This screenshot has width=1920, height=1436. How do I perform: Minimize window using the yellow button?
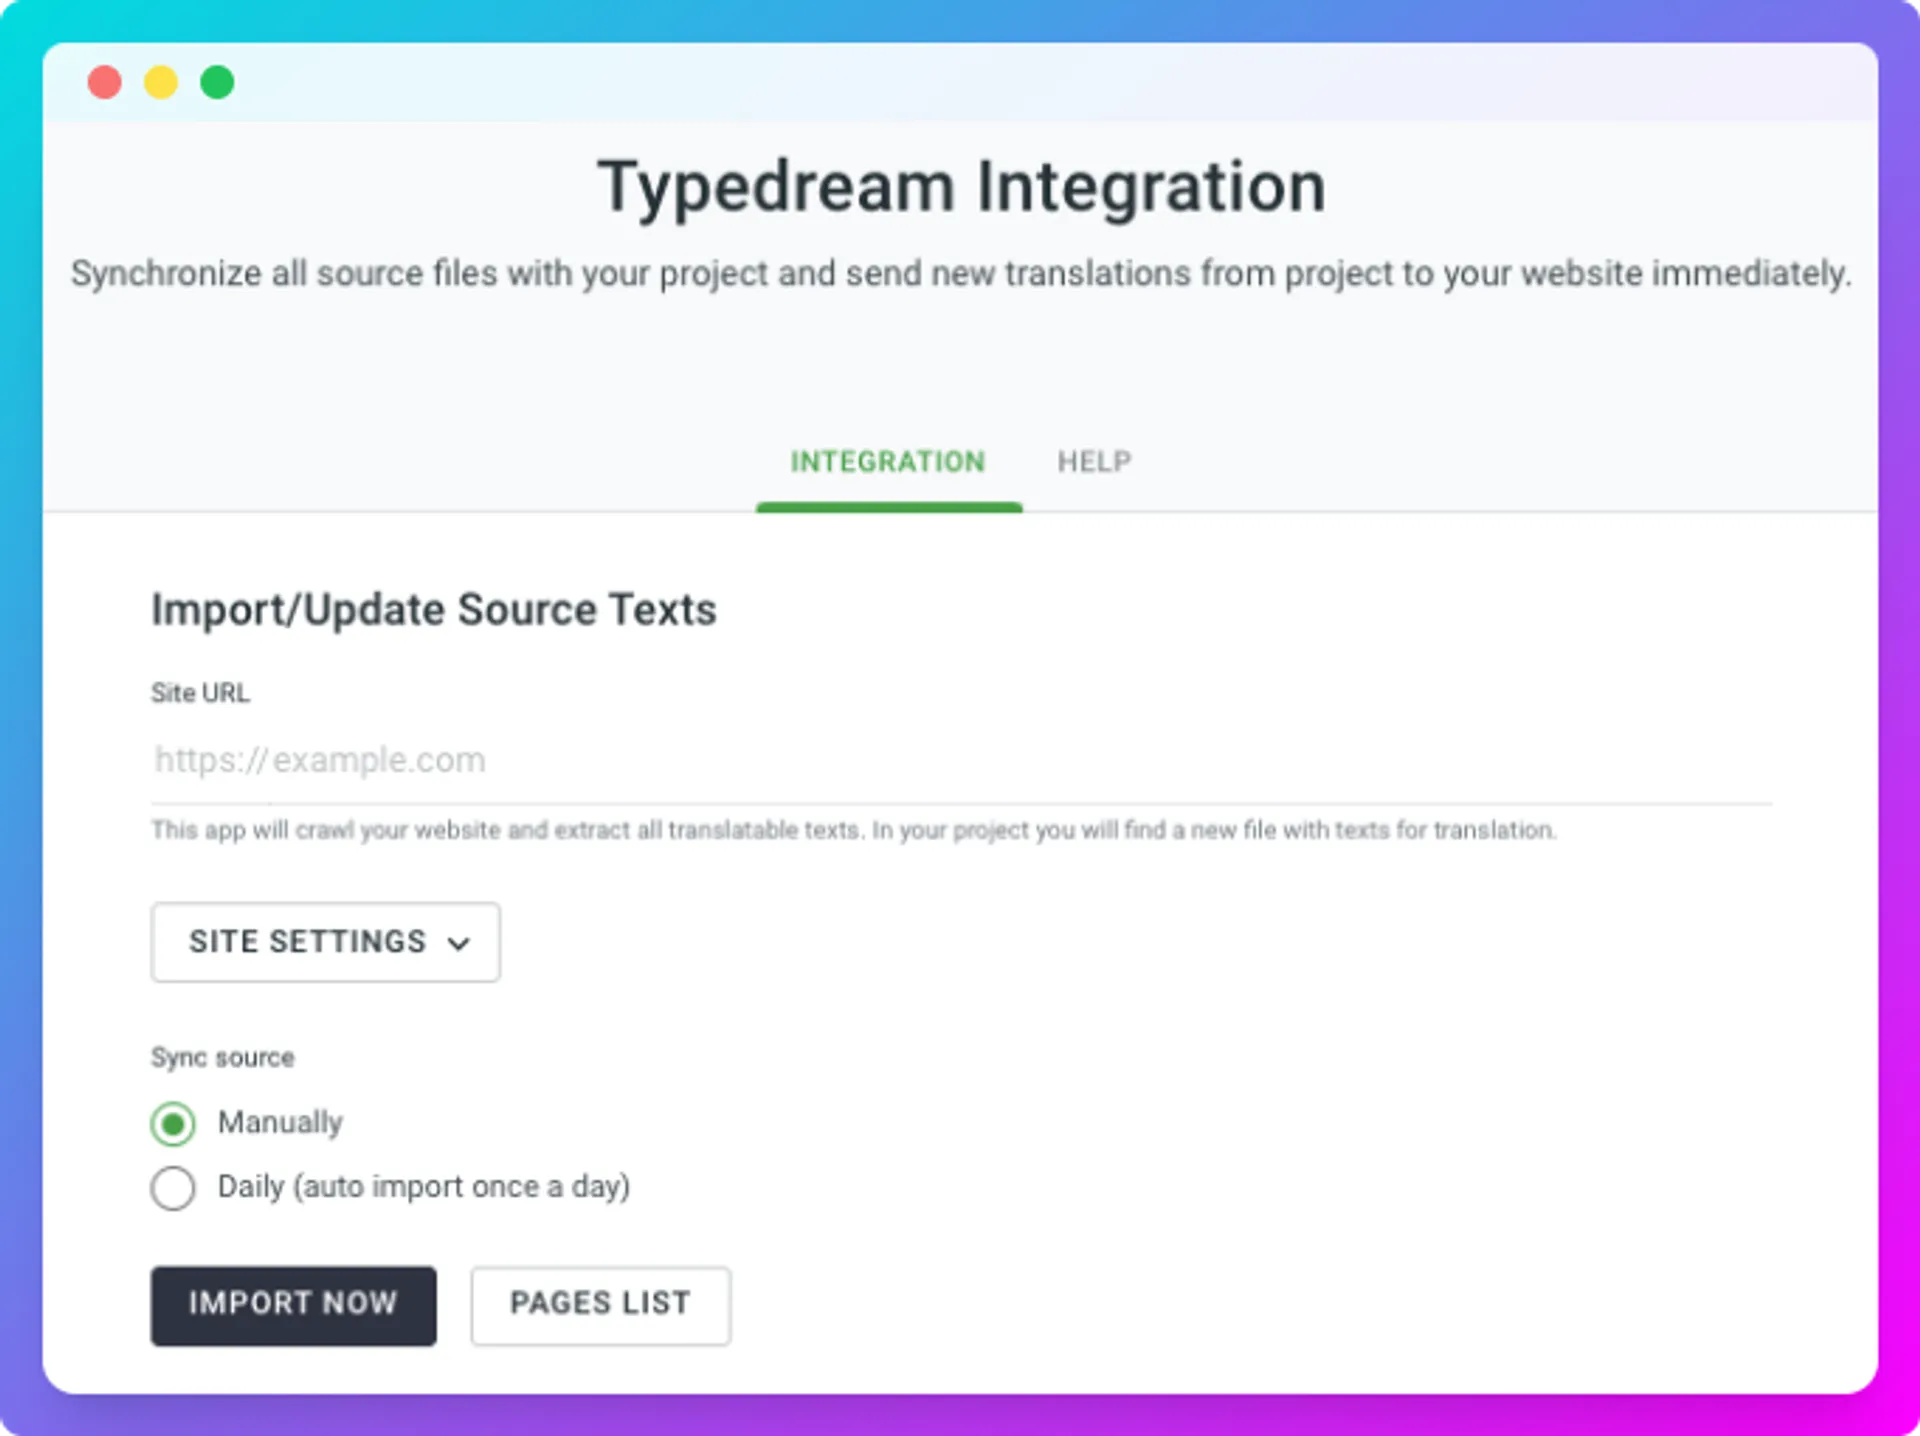[x=161, y=82]
